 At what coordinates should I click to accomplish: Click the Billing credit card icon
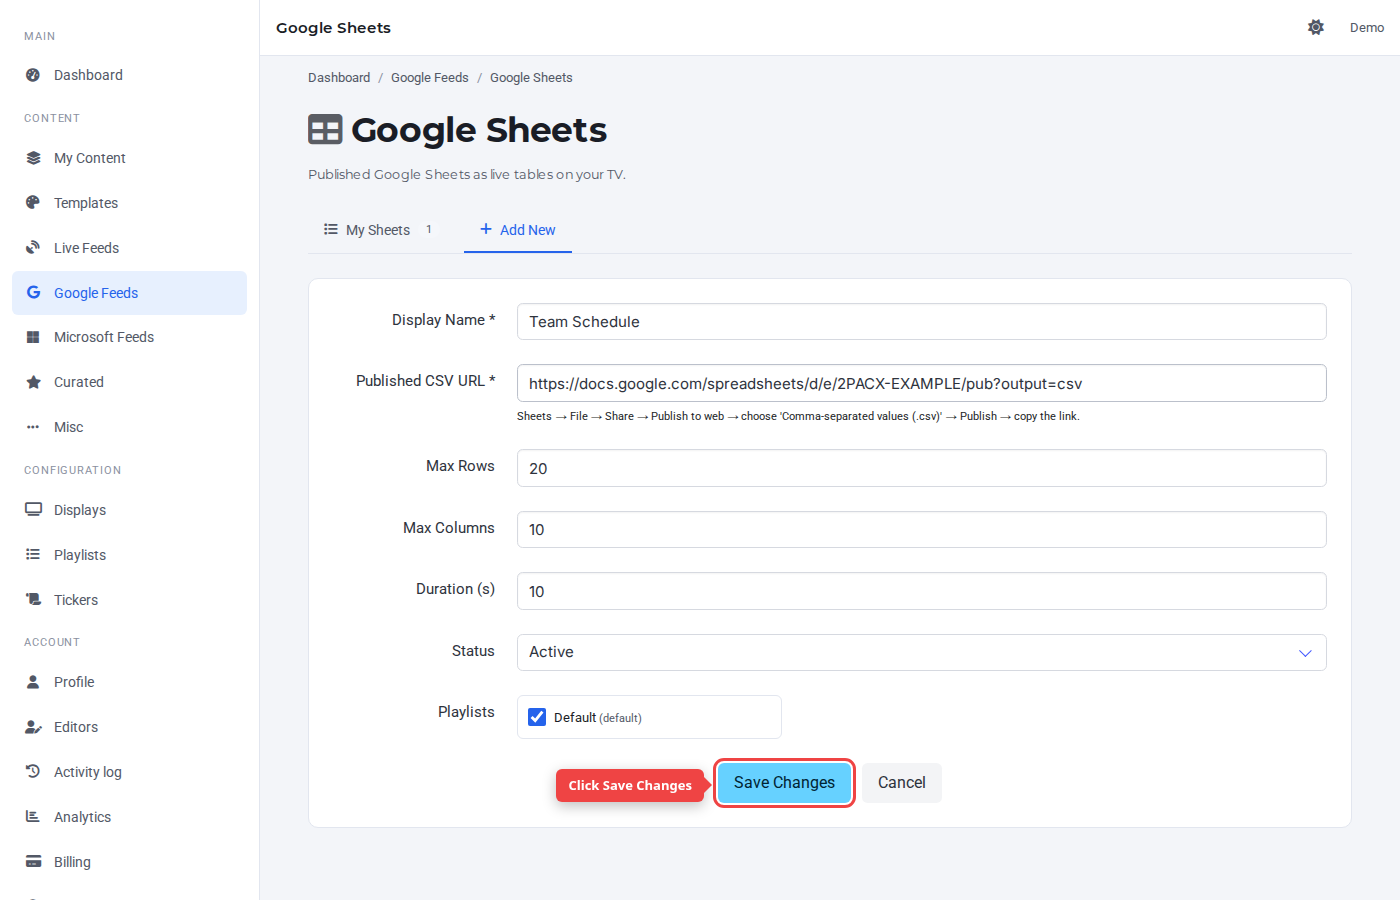(33, 862)
